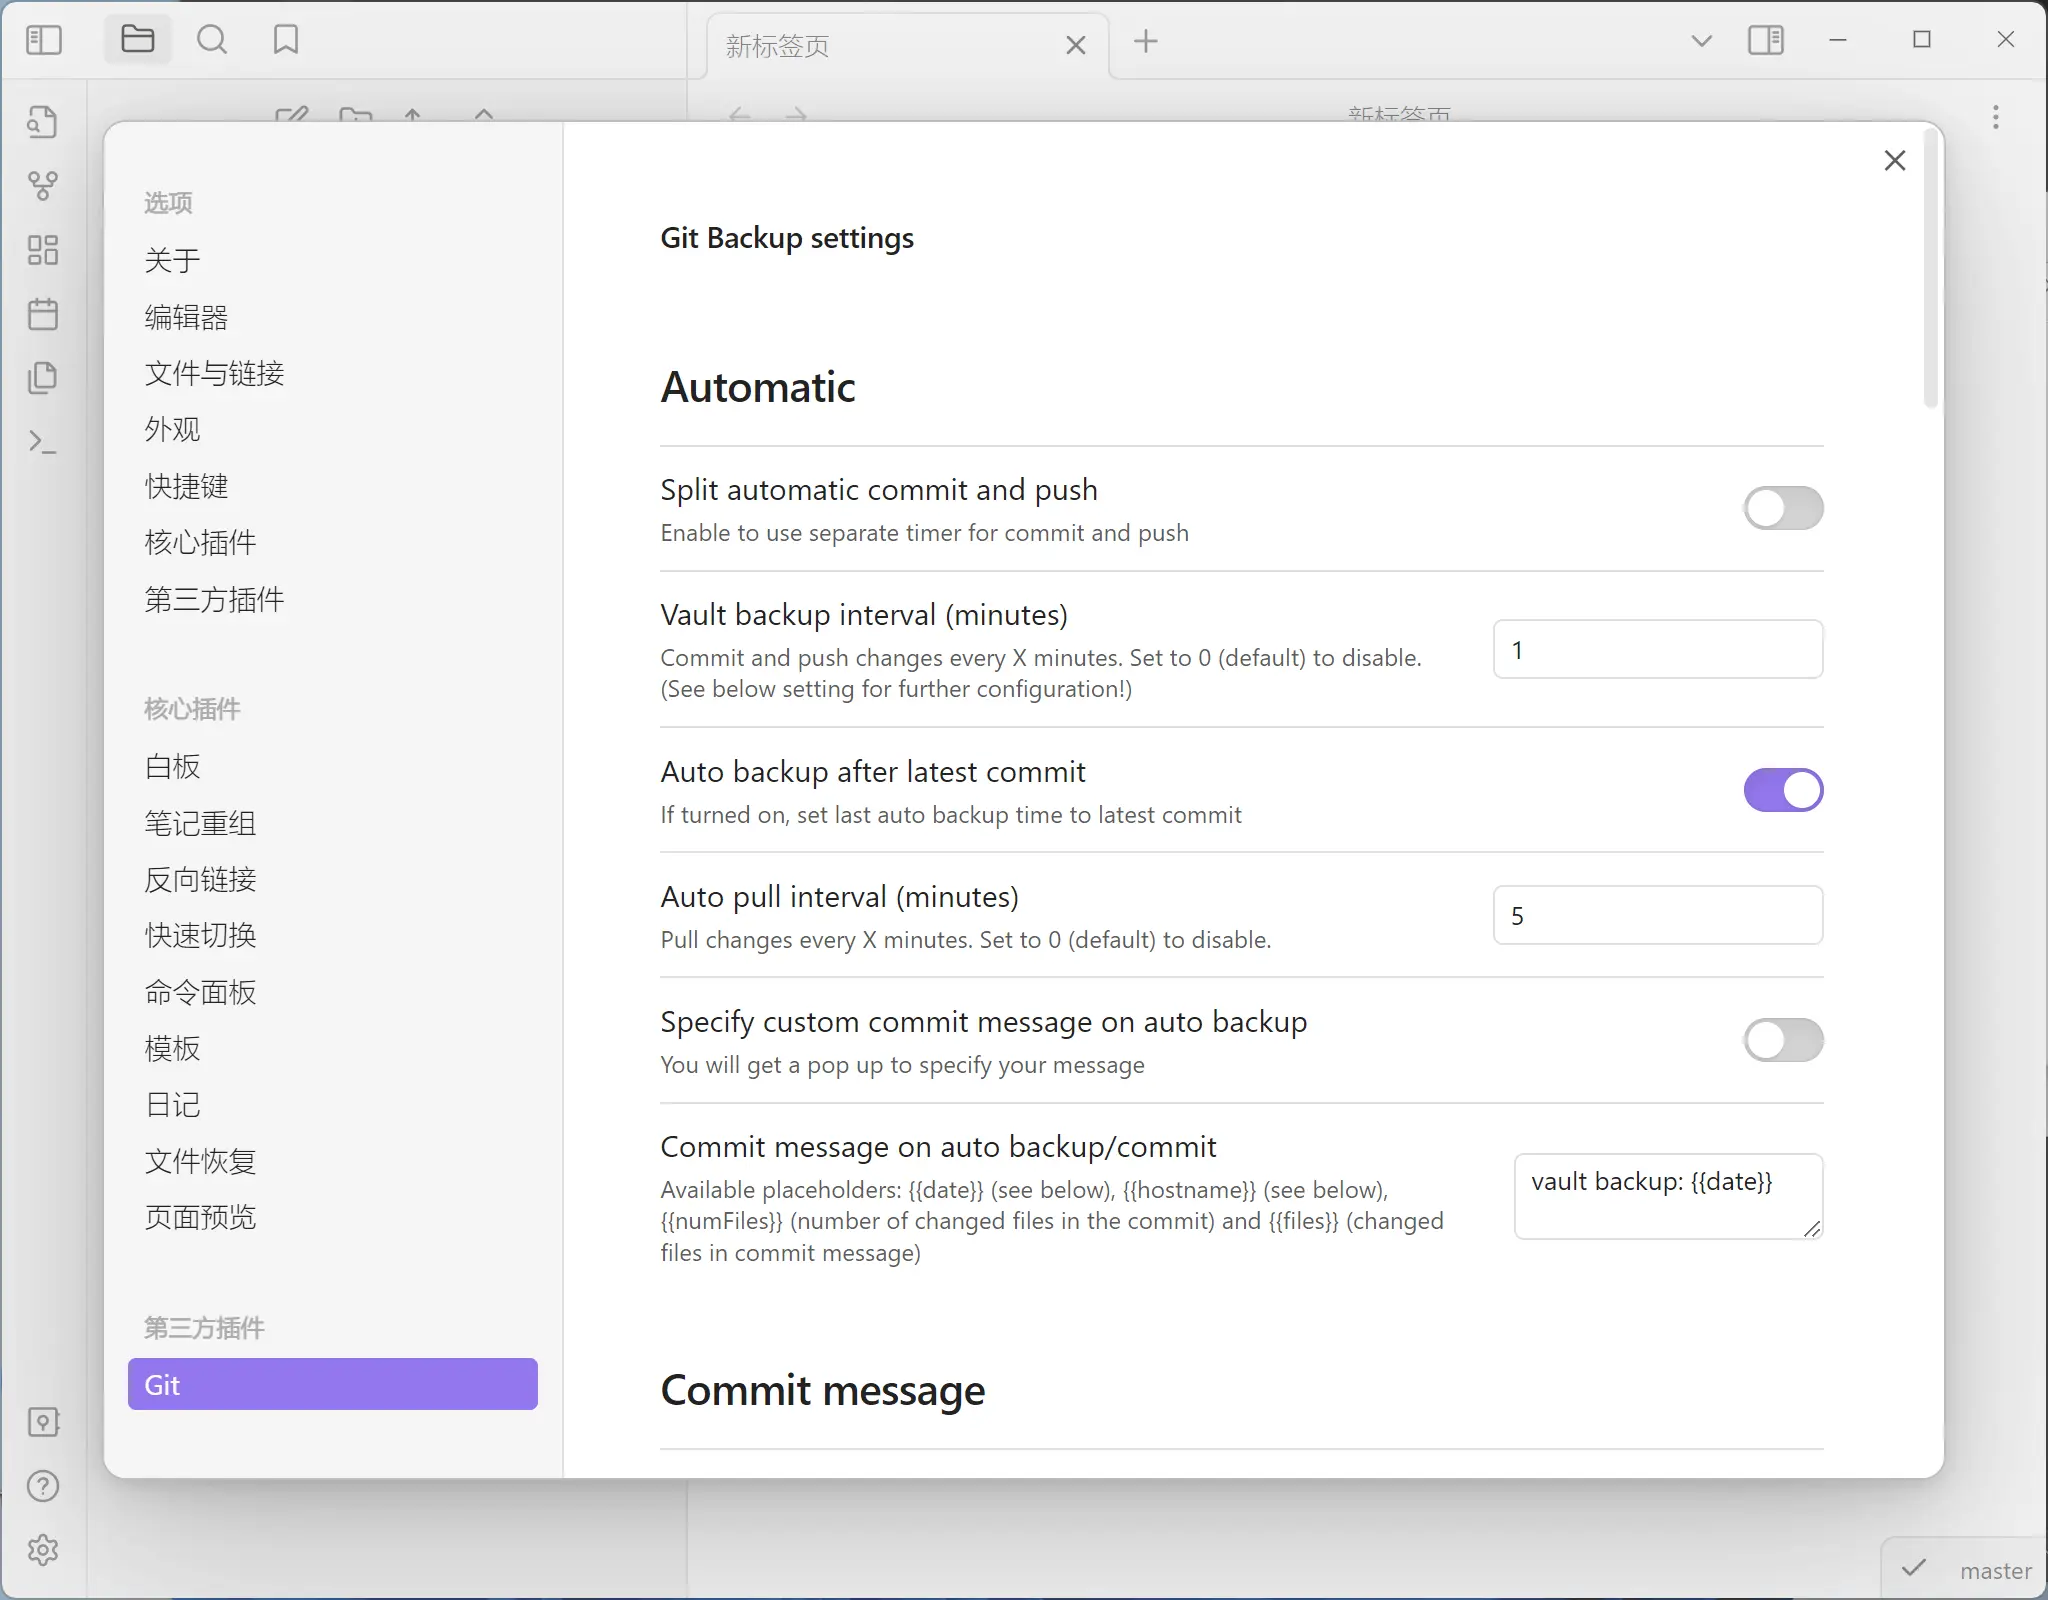Expand the tab list dropdown arrow
This screenshot has width=2048, height=1600.
click(x=1701, y=41)
